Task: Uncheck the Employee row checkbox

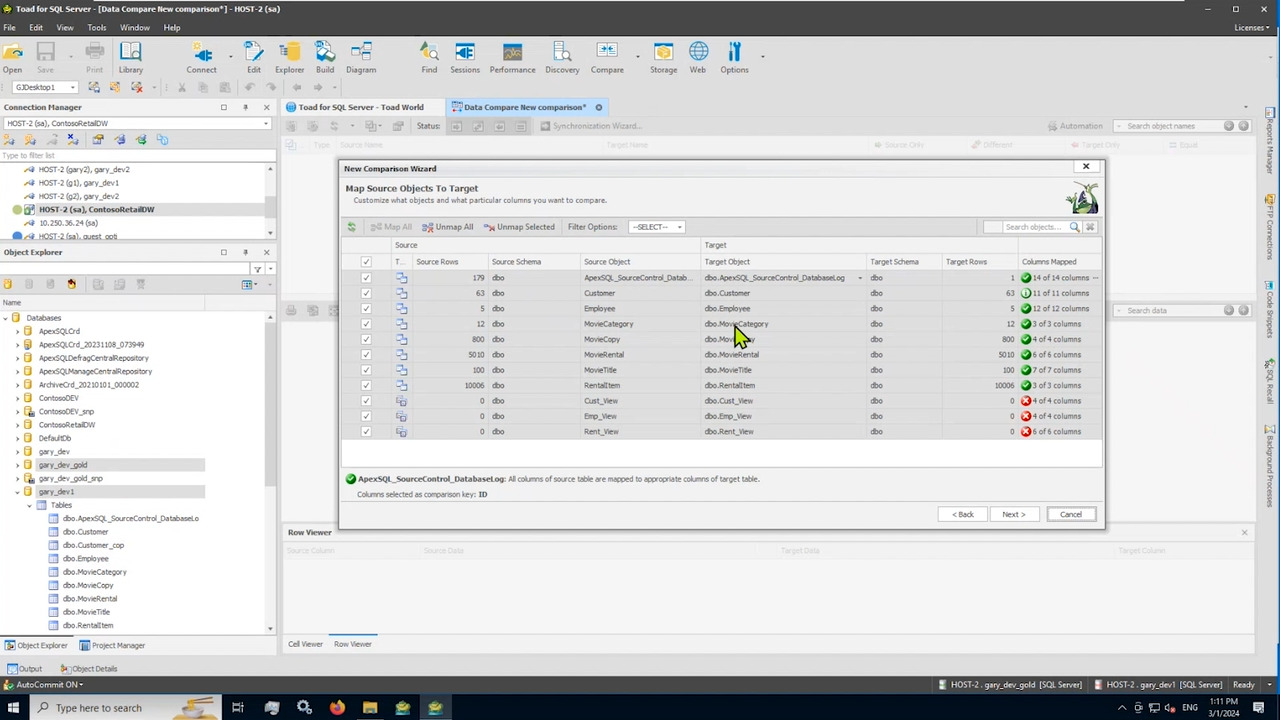Action: pyautogui.click(x=366, y=309)
